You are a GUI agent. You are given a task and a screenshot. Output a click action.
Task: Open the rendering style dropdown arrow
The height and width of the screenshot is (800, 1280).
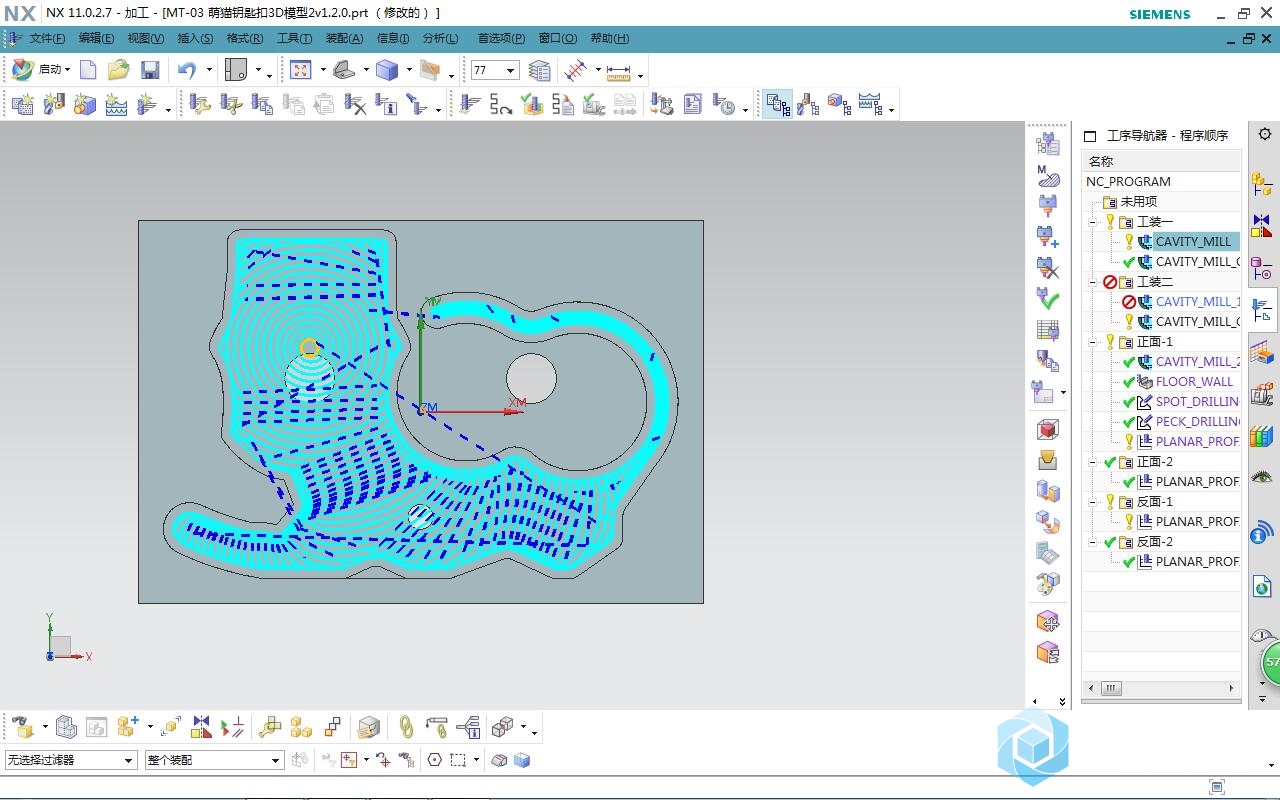(x=408, y=71)
